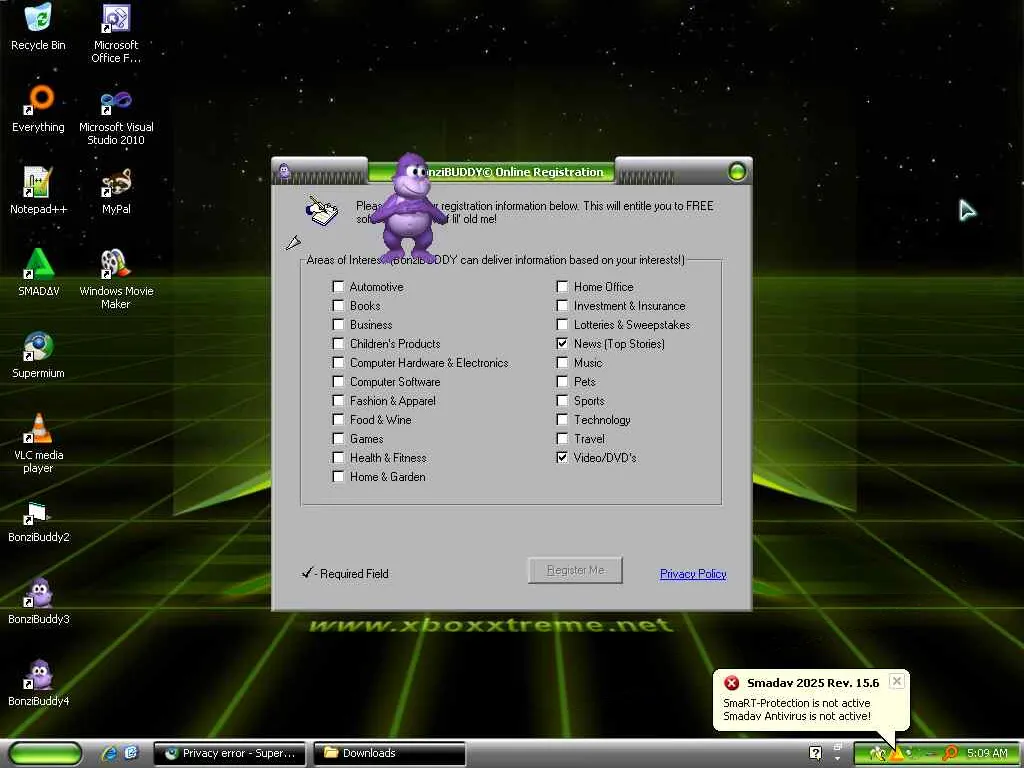Screen dimensions: 1024x768
Task: Launch Notepad++ desktop shortcut
Action: [38, 191]
